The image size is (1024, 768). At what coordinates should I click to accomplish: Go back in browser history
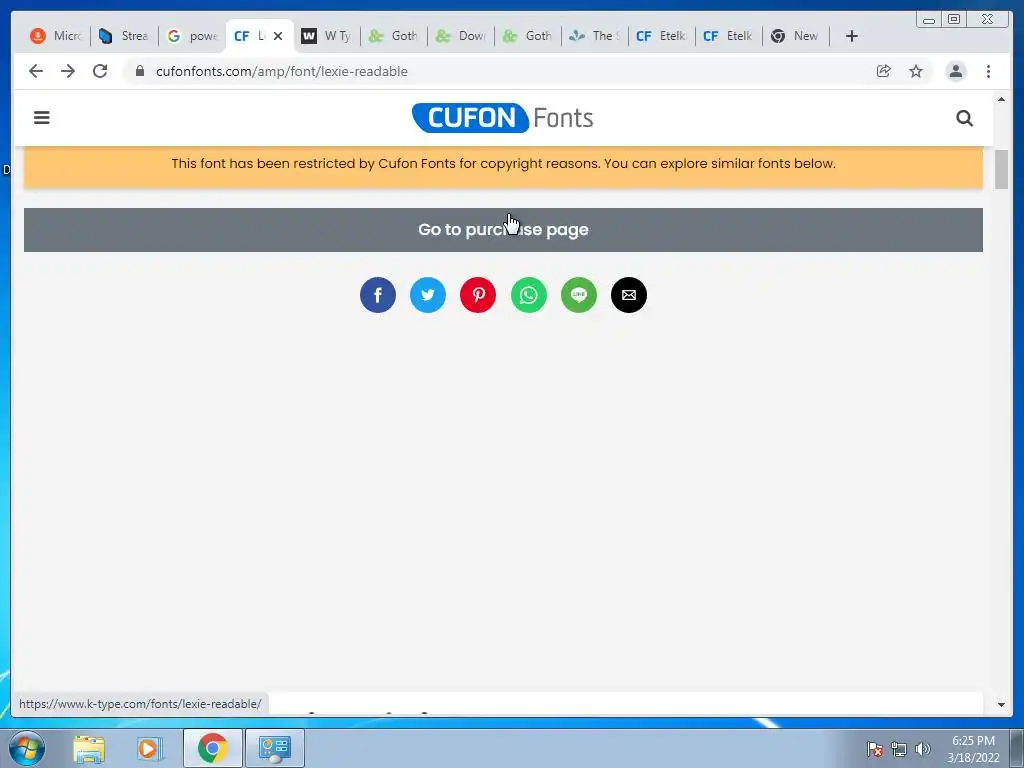36,71
